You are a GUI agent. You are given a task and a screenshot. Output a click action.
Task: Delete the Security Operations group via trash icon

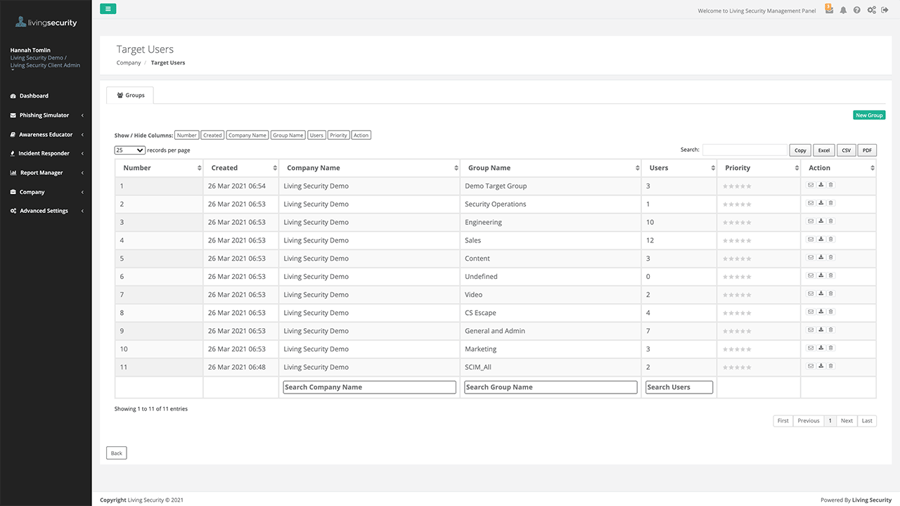click(x=831, y=203)
